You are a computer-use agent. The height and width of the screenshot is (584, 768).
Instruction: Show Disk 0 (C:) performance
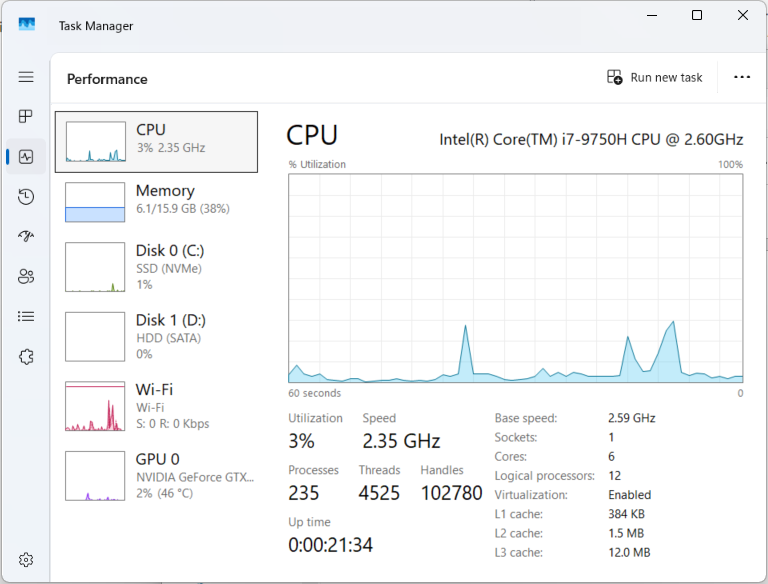point(156,266)
